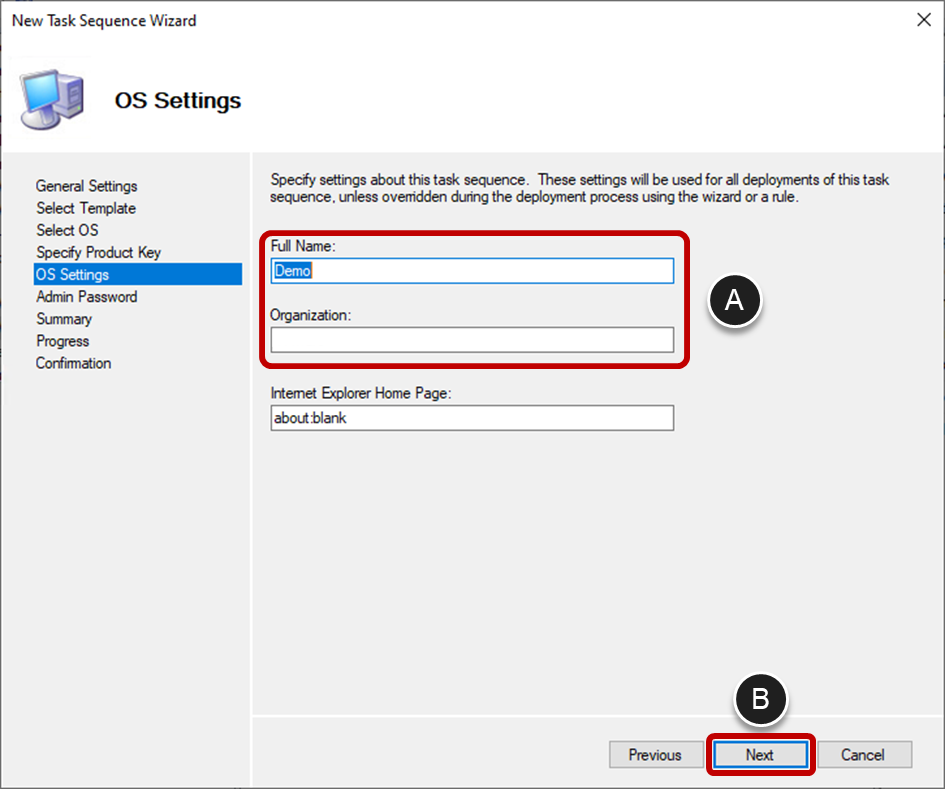Jump to the Summary step

tap(64, 318)
